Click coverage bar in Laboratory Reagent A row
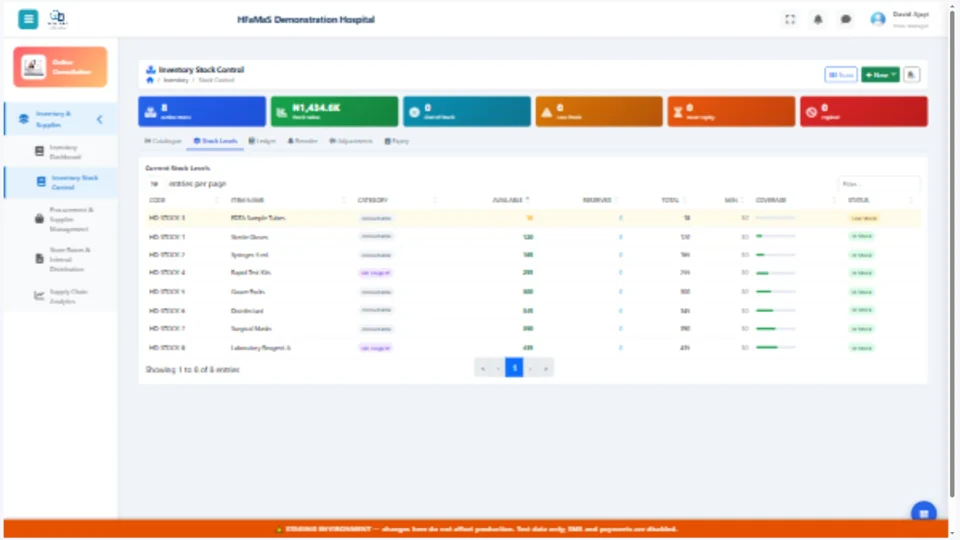The height and width of the screenshot is (540, 960). (775, 348)
